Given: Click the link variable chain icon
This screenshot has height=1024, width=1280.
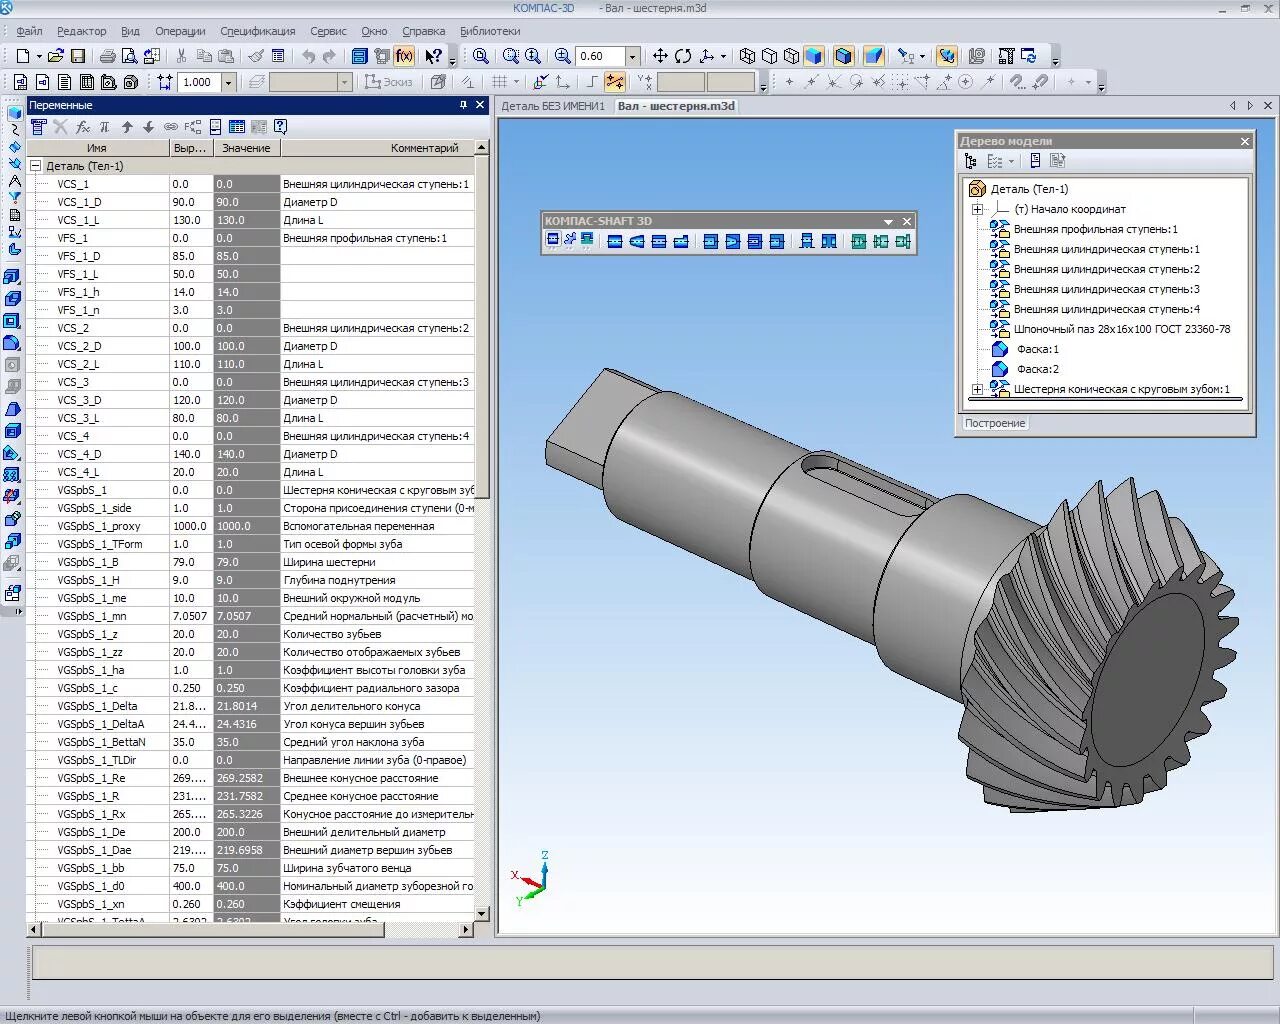Looking at the screenshot, I should [x=170, y=127].
